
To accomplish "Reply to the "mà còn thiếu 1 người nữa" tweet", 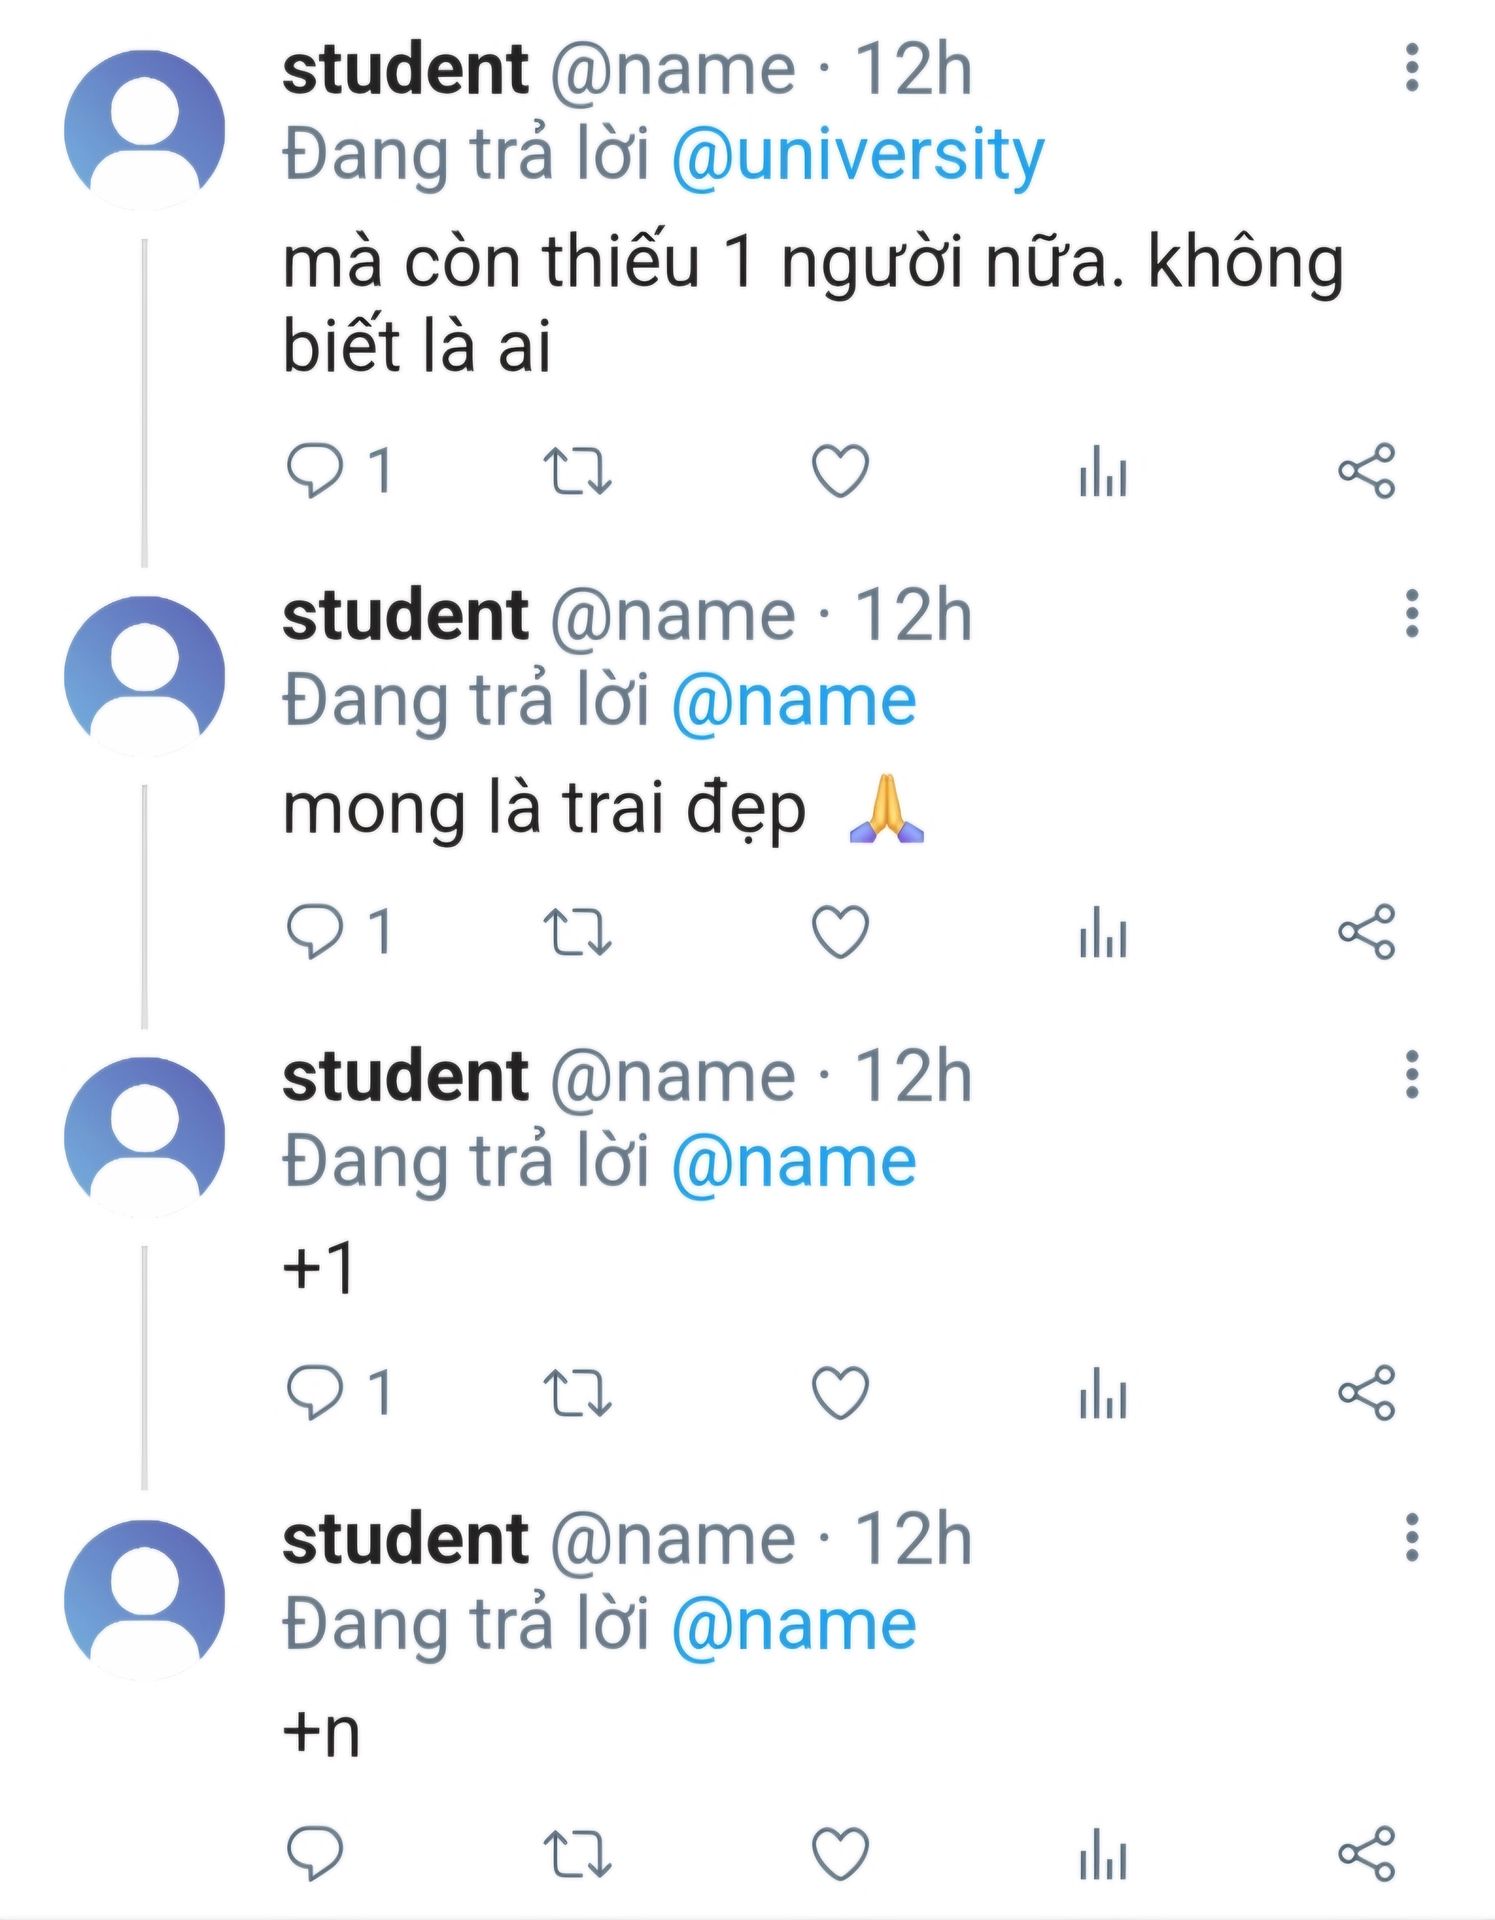I will tap(315, 471).
